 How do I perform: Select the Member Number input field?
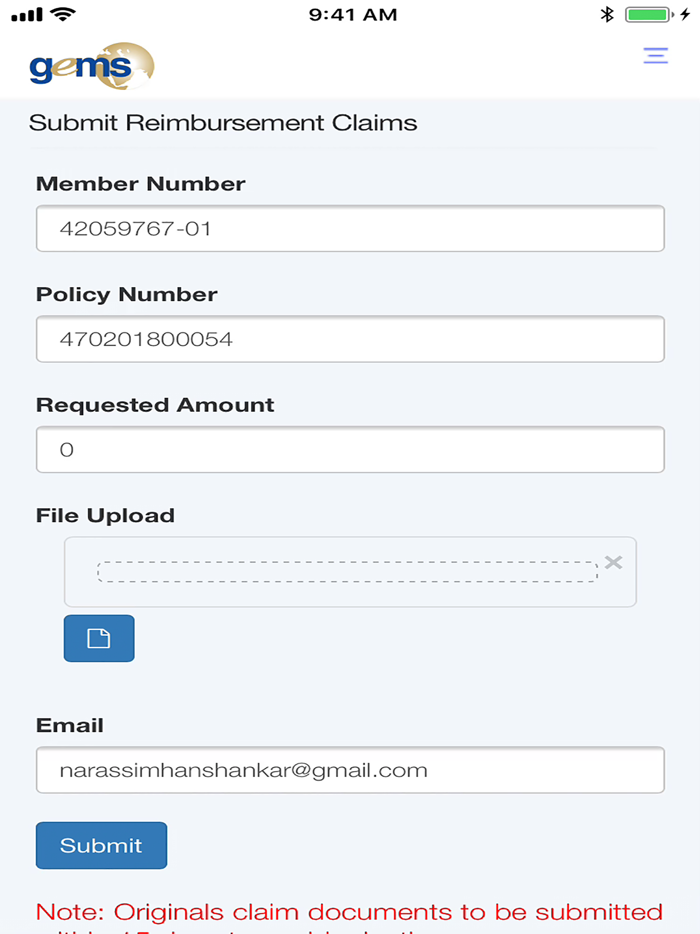pyautogui.click(x=350, y=228)
